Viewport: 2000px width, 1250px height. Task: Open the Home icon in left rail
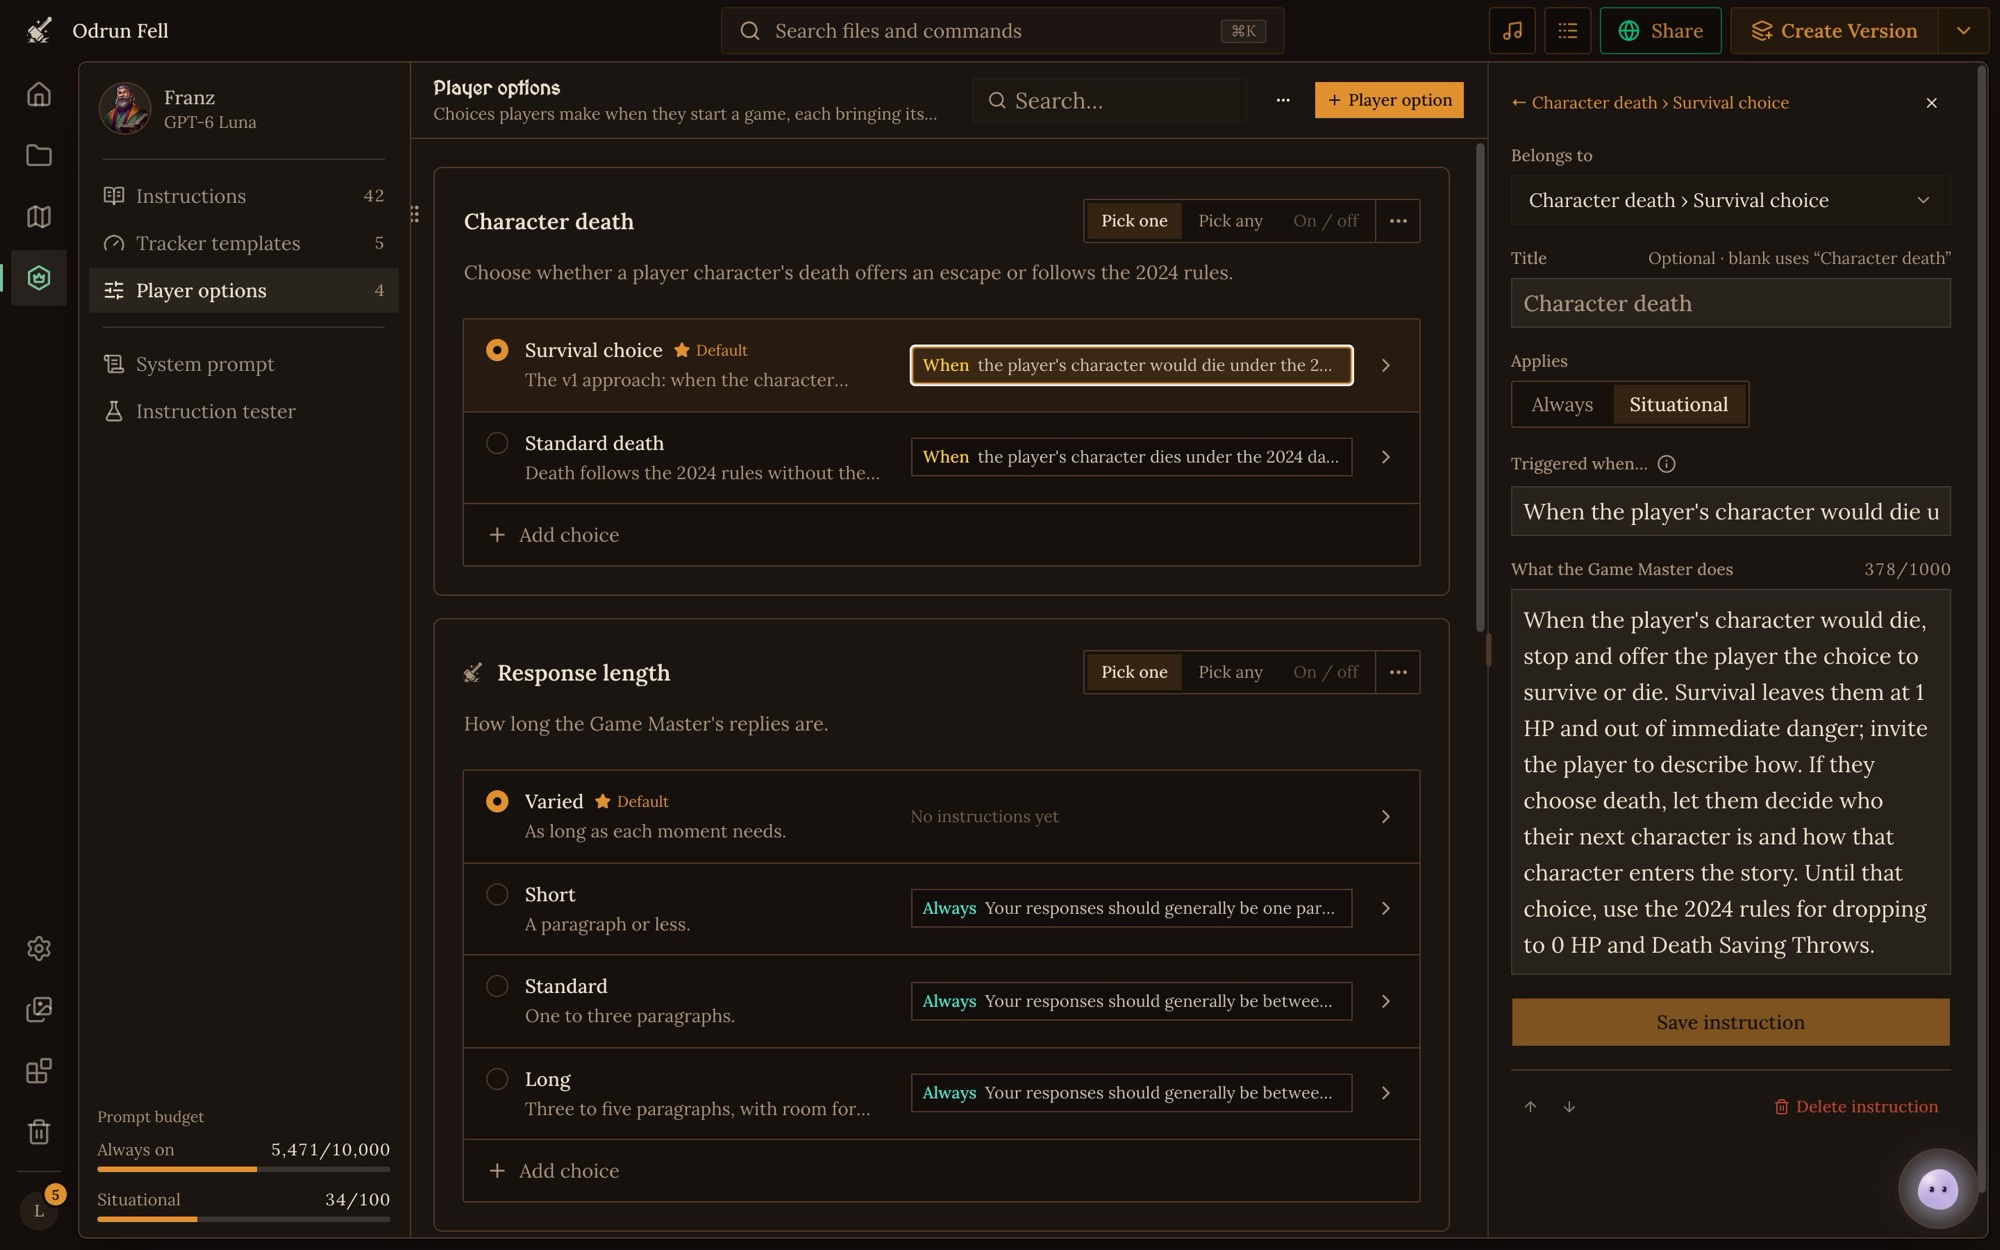pyautogui.click(x=39, y=94)
